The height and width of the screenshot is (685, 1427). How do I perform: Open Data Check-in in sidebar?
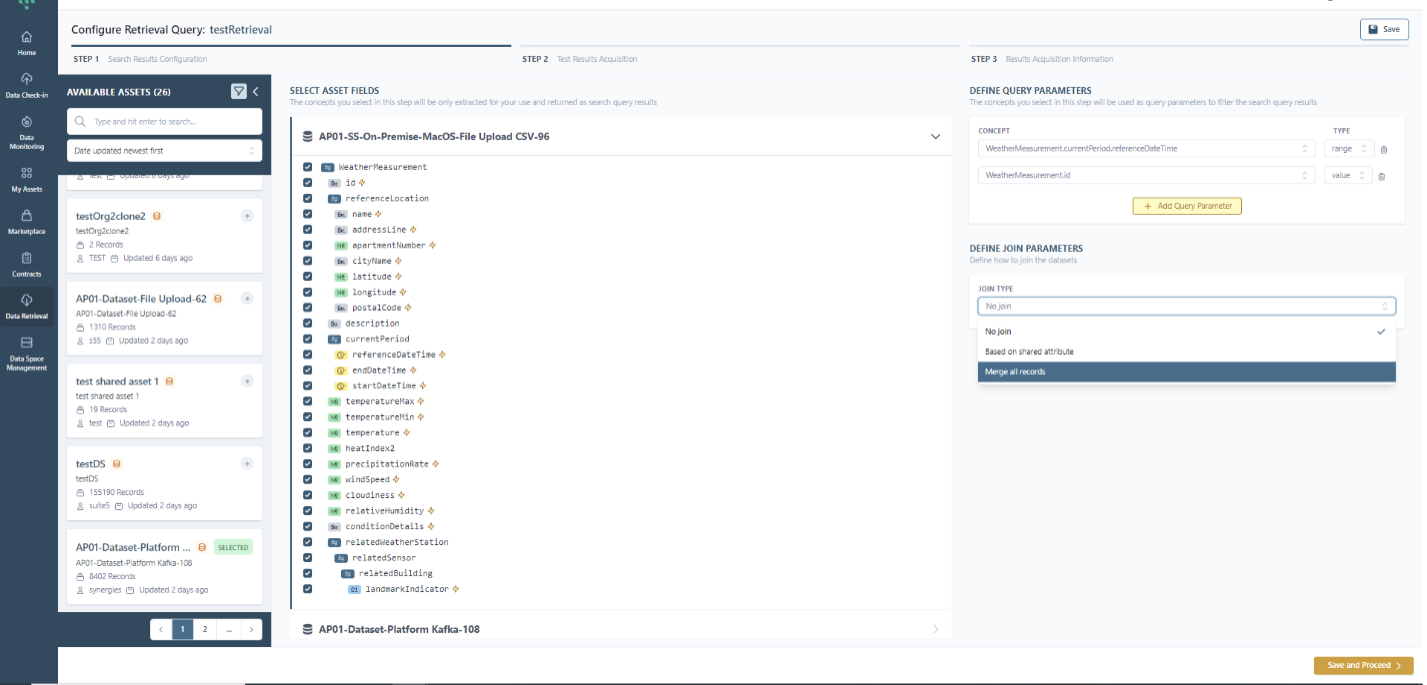coord(26,84)
